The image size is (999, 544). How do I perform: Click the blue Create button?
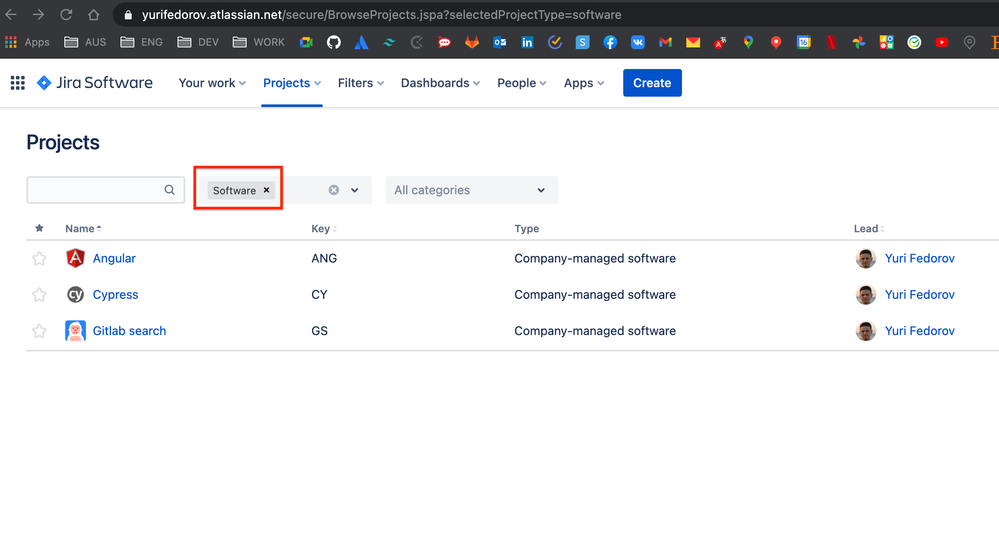(652, 83)
